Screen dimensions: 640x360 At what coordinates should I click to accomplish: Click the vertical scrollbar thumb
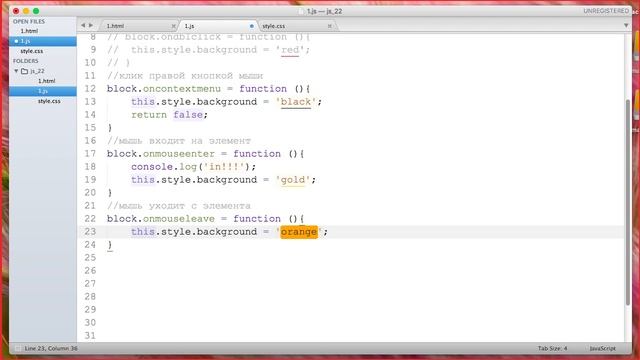628,202
